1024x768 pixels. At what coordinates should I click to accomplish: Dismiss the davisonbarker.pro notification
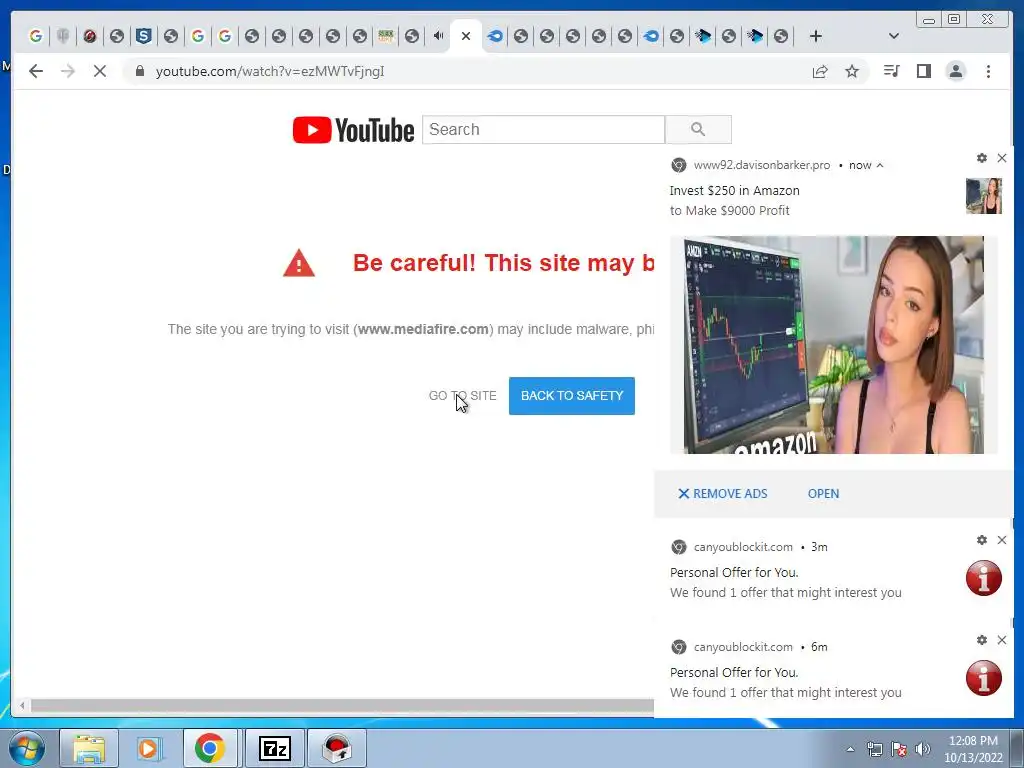point(1002,158)
